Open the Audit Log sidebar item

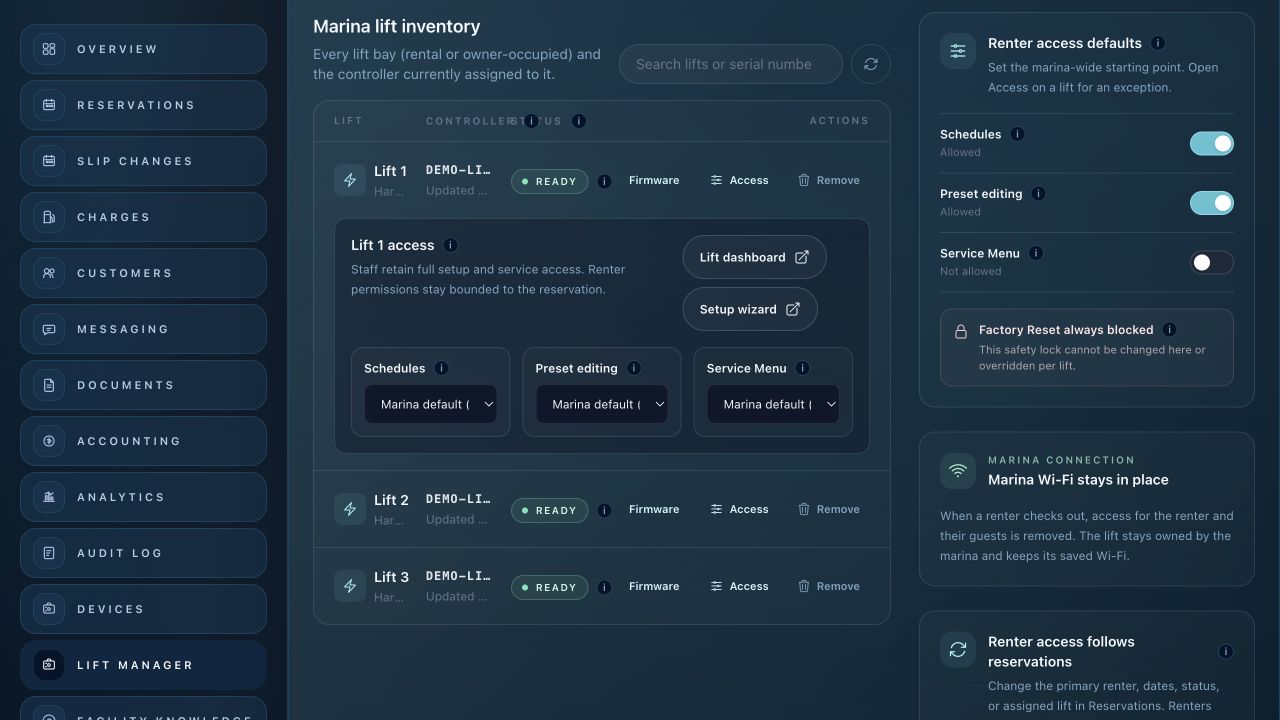tap(143, 553)
